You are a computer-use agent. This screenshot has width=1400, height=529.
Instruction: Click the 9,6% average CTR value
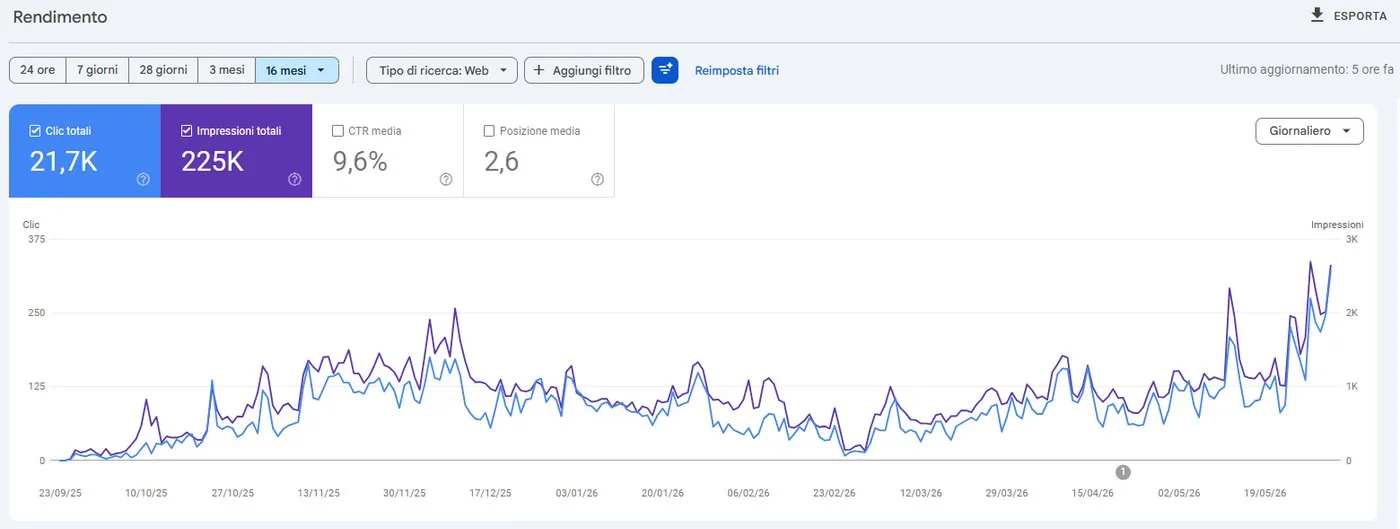(x=360, y=162)
